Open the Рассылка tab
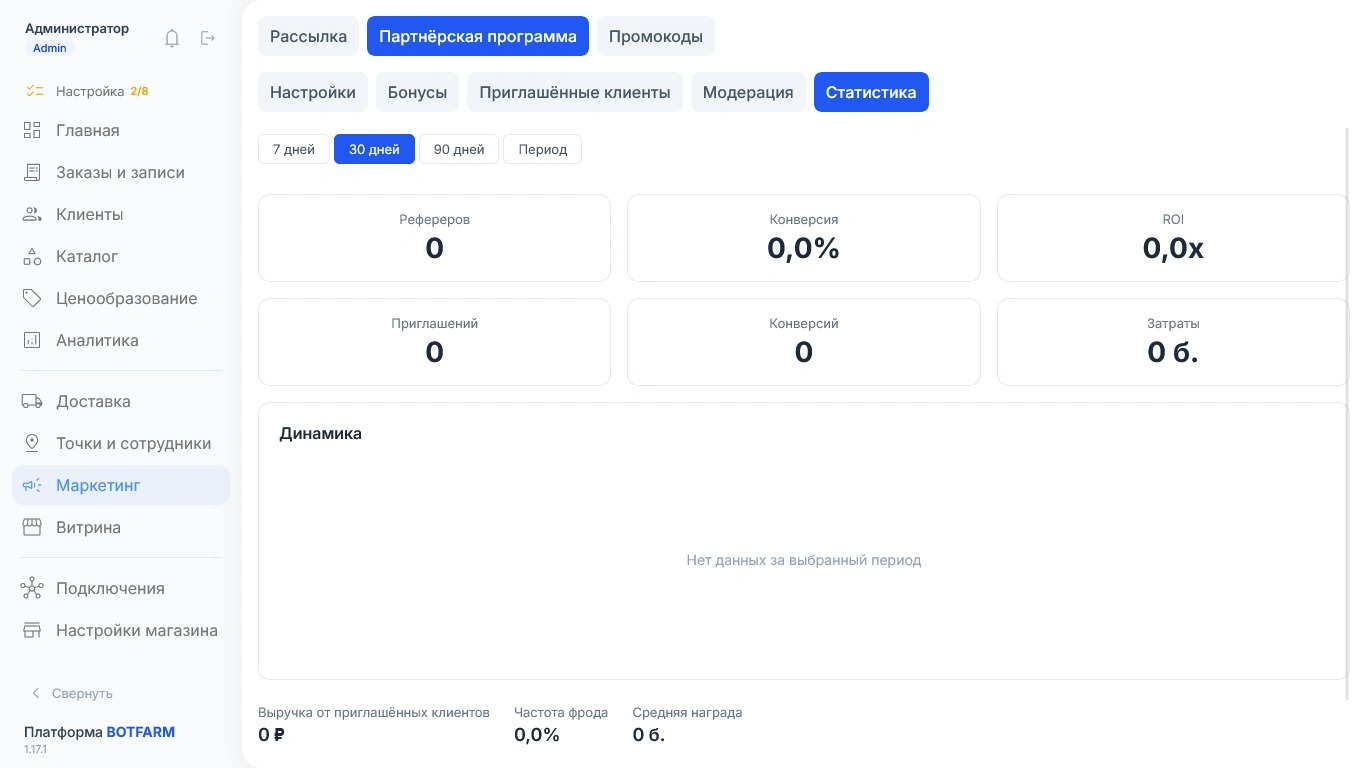Screen dimensions: 1366x768 (x=308, y=36)
